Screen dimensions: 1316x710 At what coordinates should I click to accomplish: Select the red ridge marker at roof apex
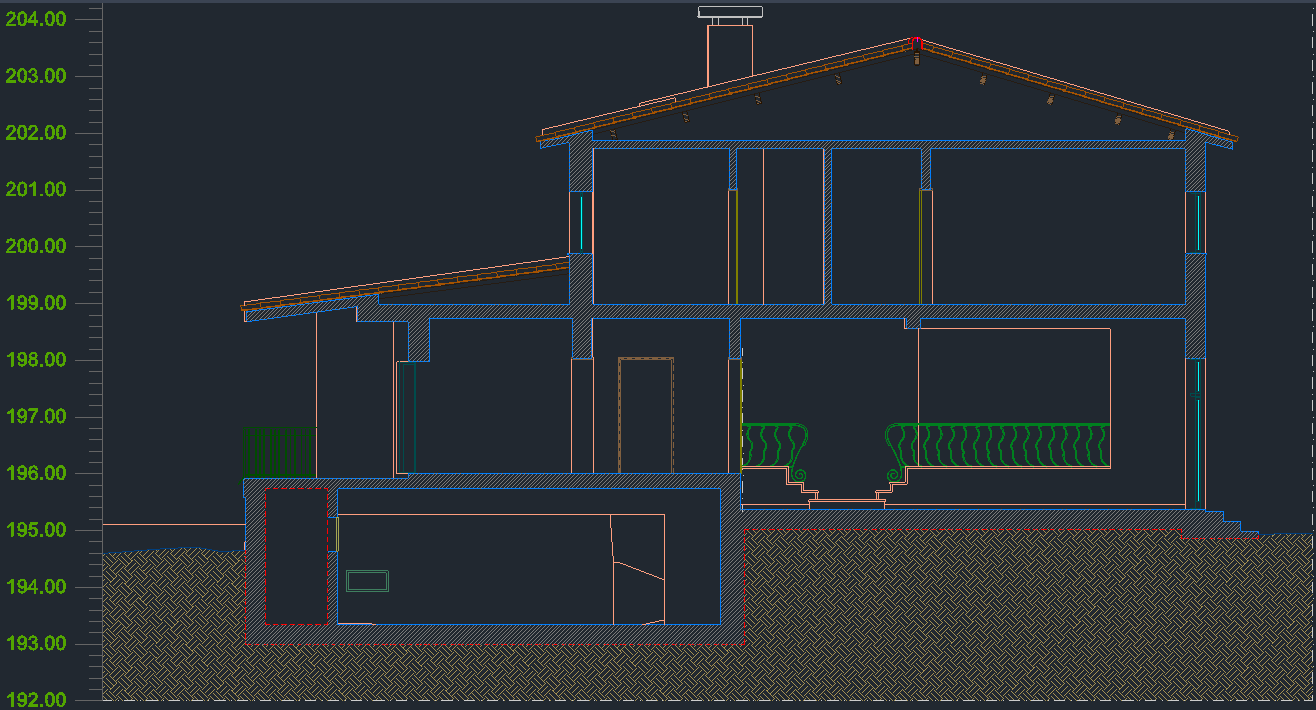point(913,44)
